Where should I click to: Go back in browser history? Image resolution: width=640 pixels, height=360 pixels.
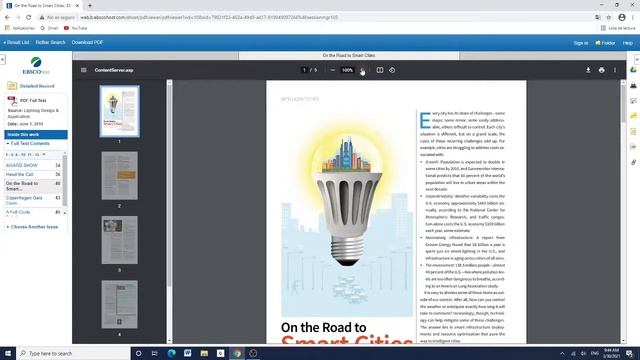click(7, 18)
